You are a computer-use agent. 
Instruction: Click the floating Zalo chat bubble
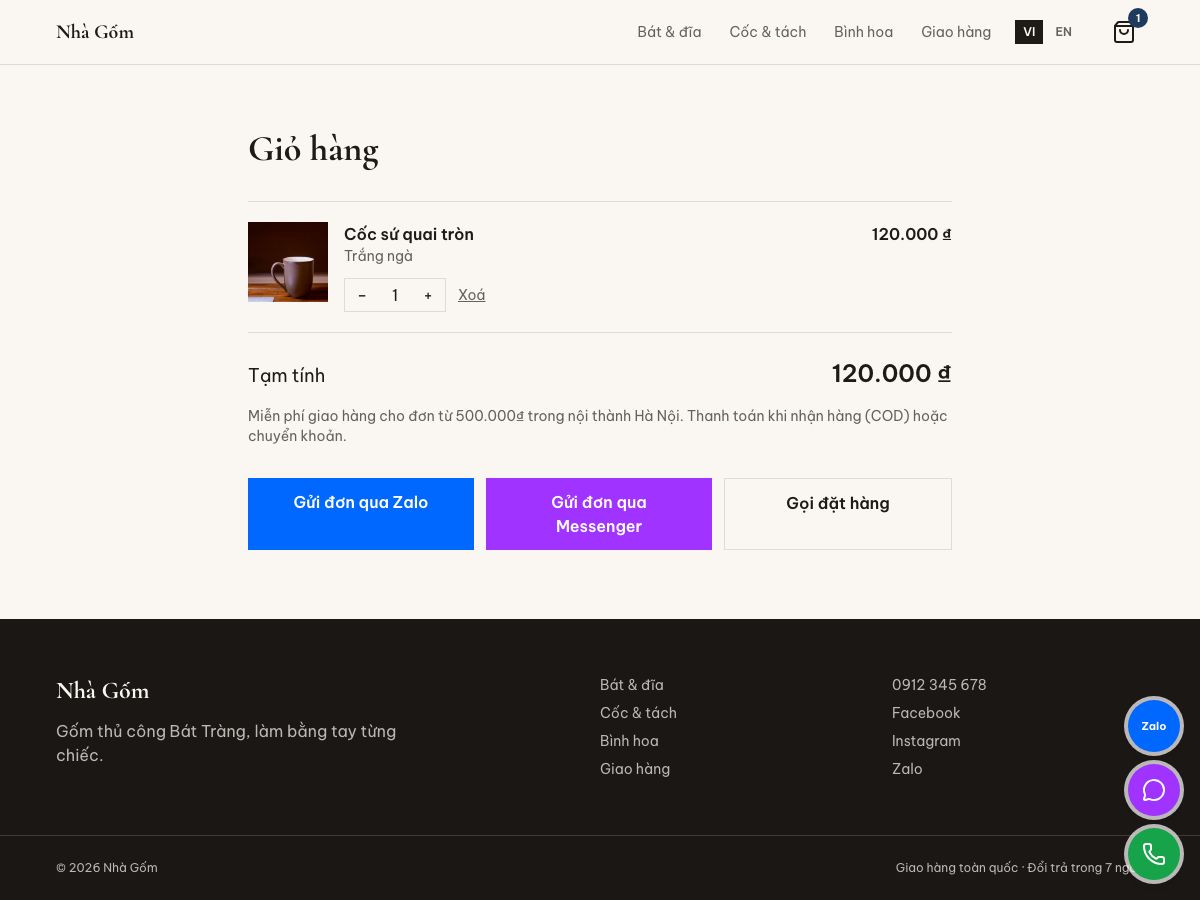pos(1154,726)
